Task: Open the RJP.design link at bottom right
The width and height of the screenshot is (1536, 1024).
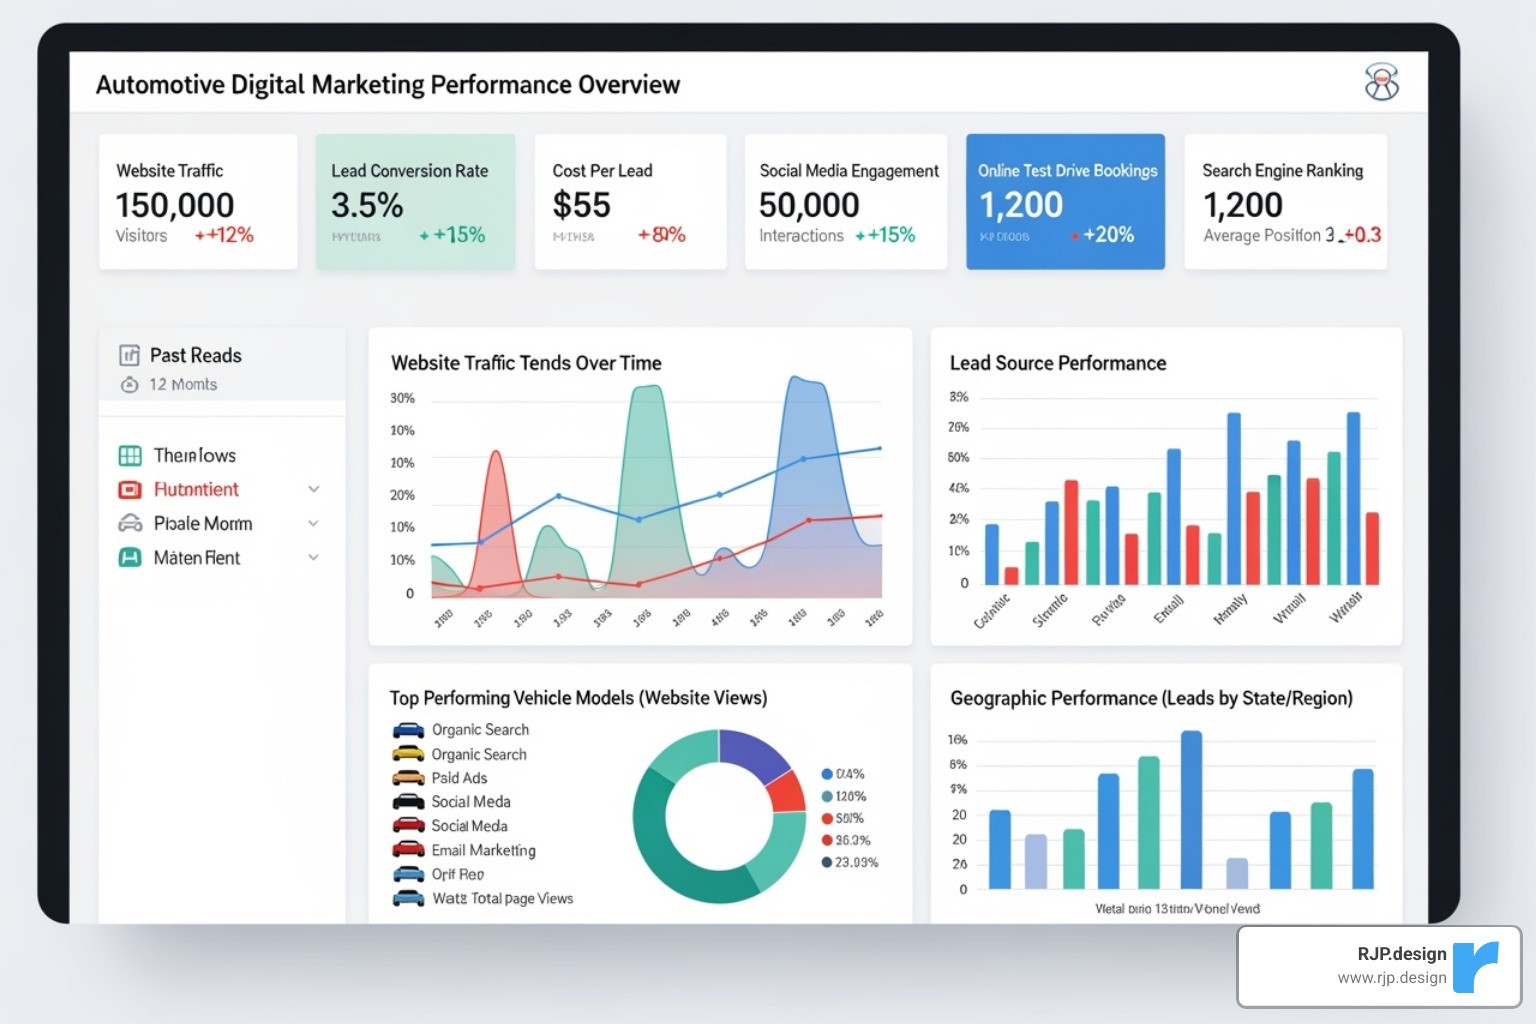Action: point(1376,965)
